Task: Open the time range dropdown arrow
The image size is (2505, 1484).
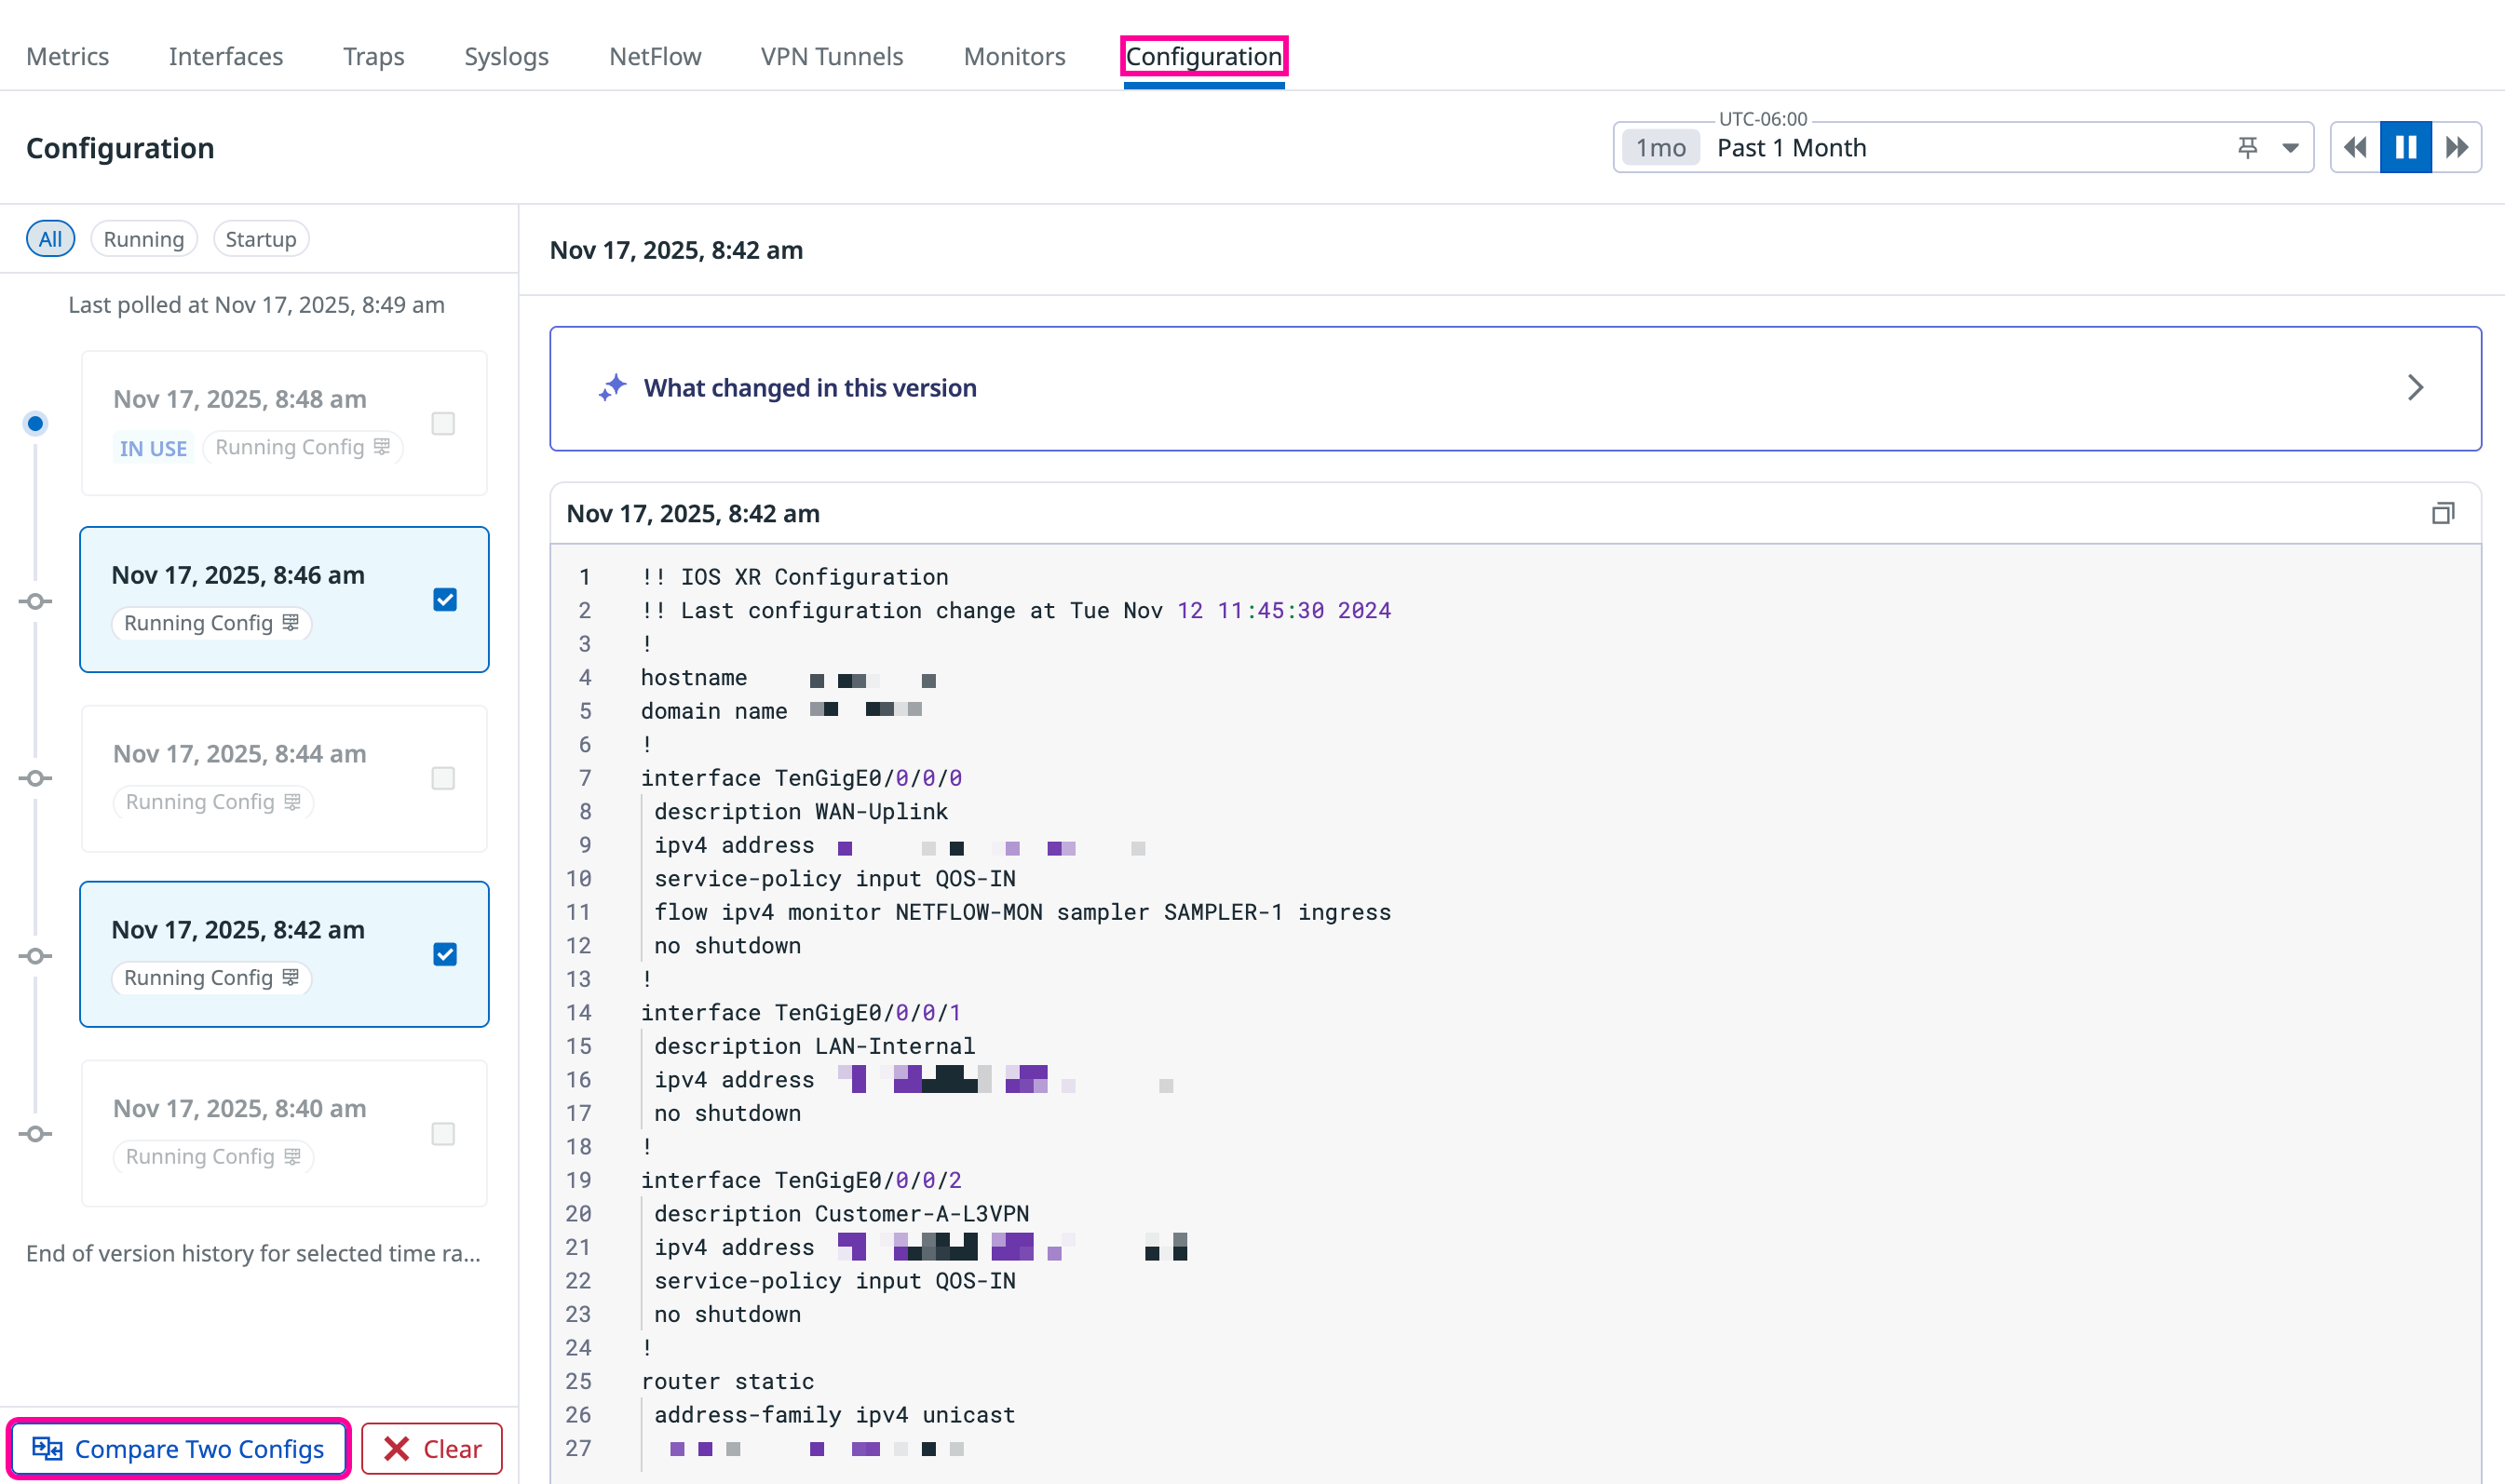Action: [2290, 148]
